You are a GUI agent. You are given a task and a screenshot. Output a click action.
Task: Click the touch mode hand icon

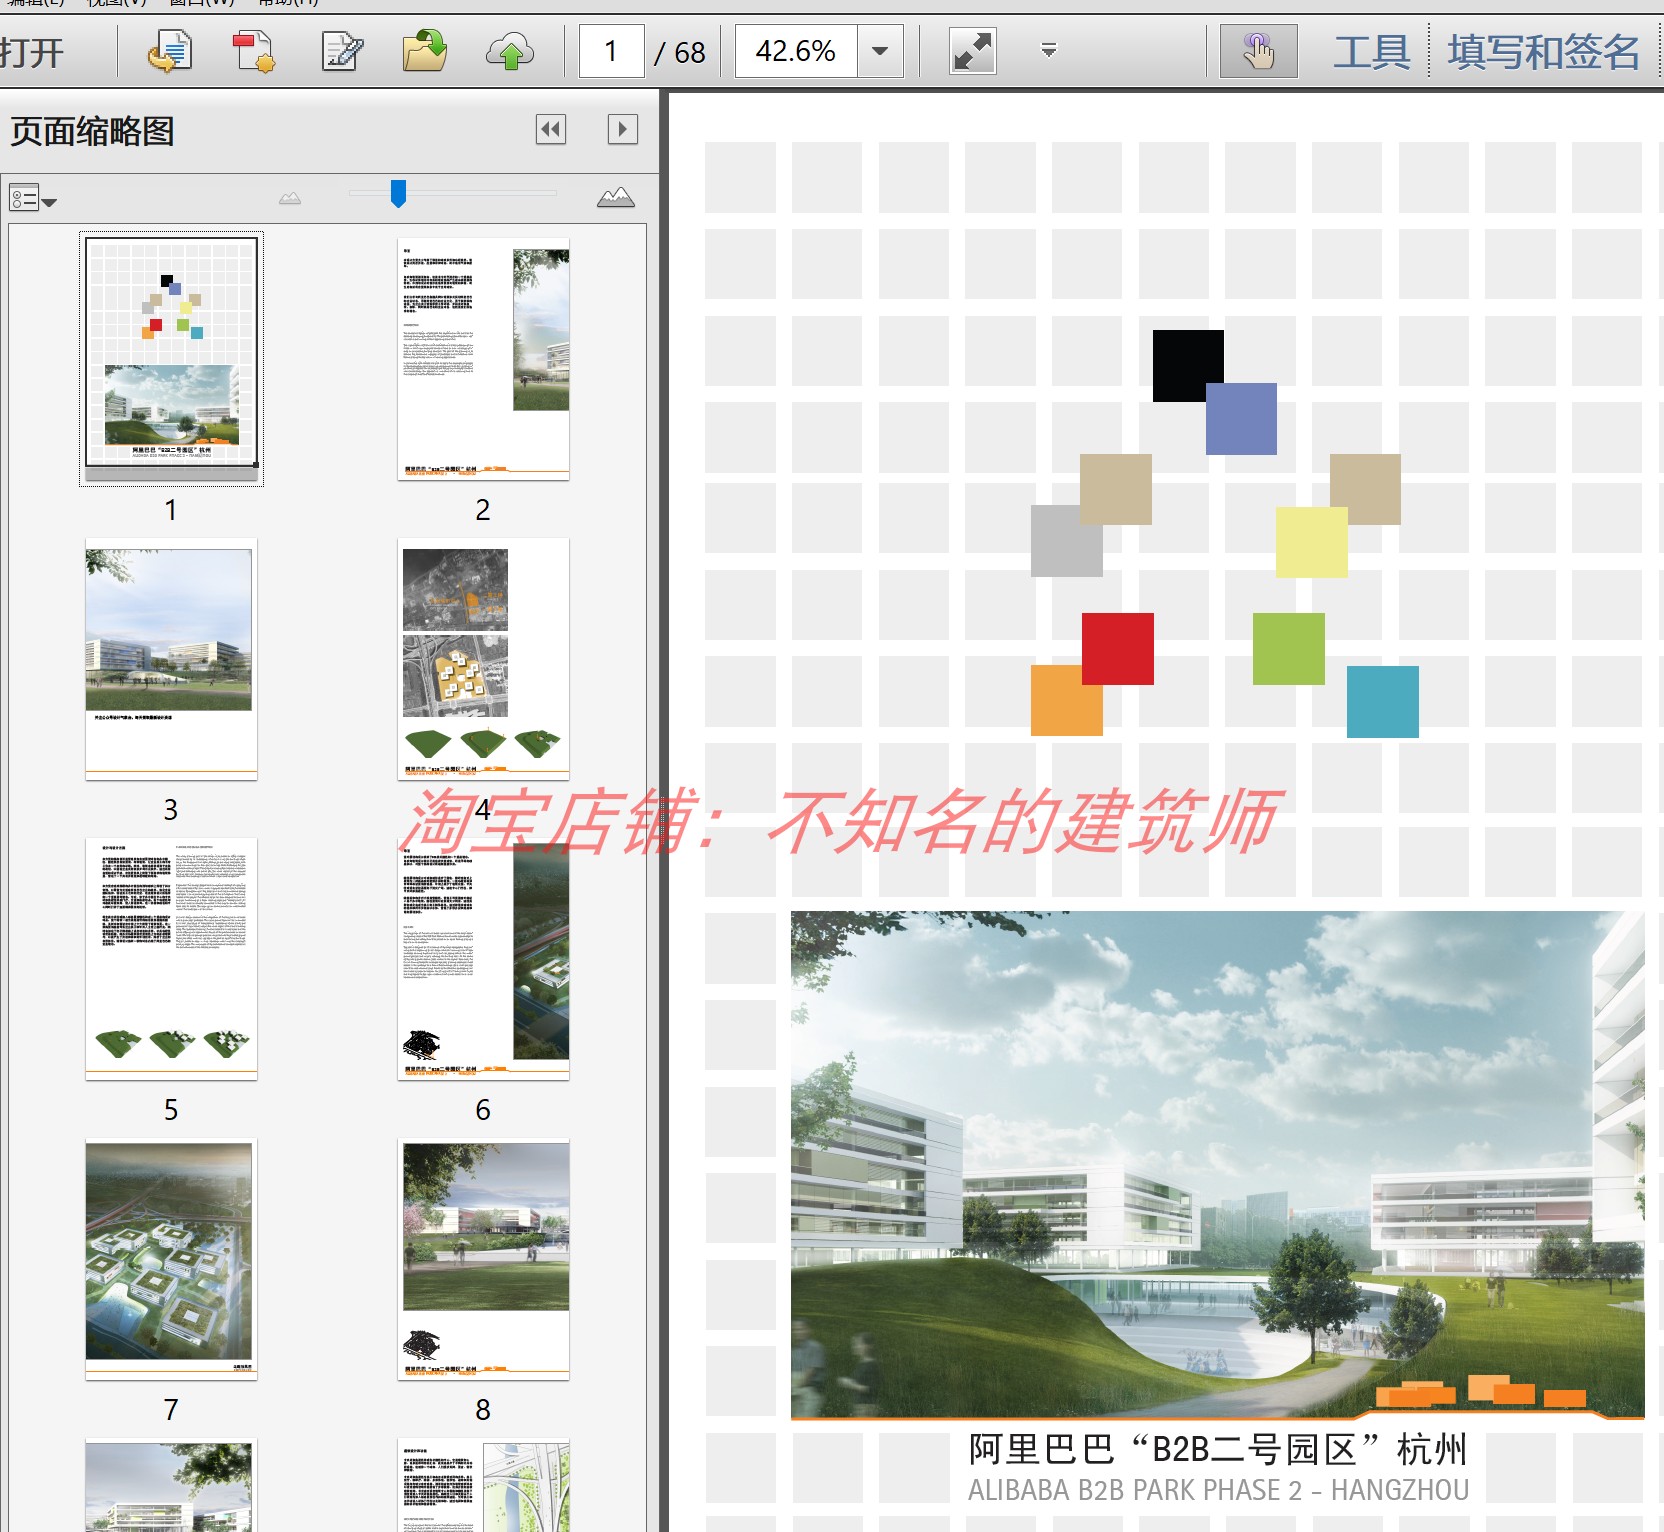pyautogui.click(x=1258, y=51)
